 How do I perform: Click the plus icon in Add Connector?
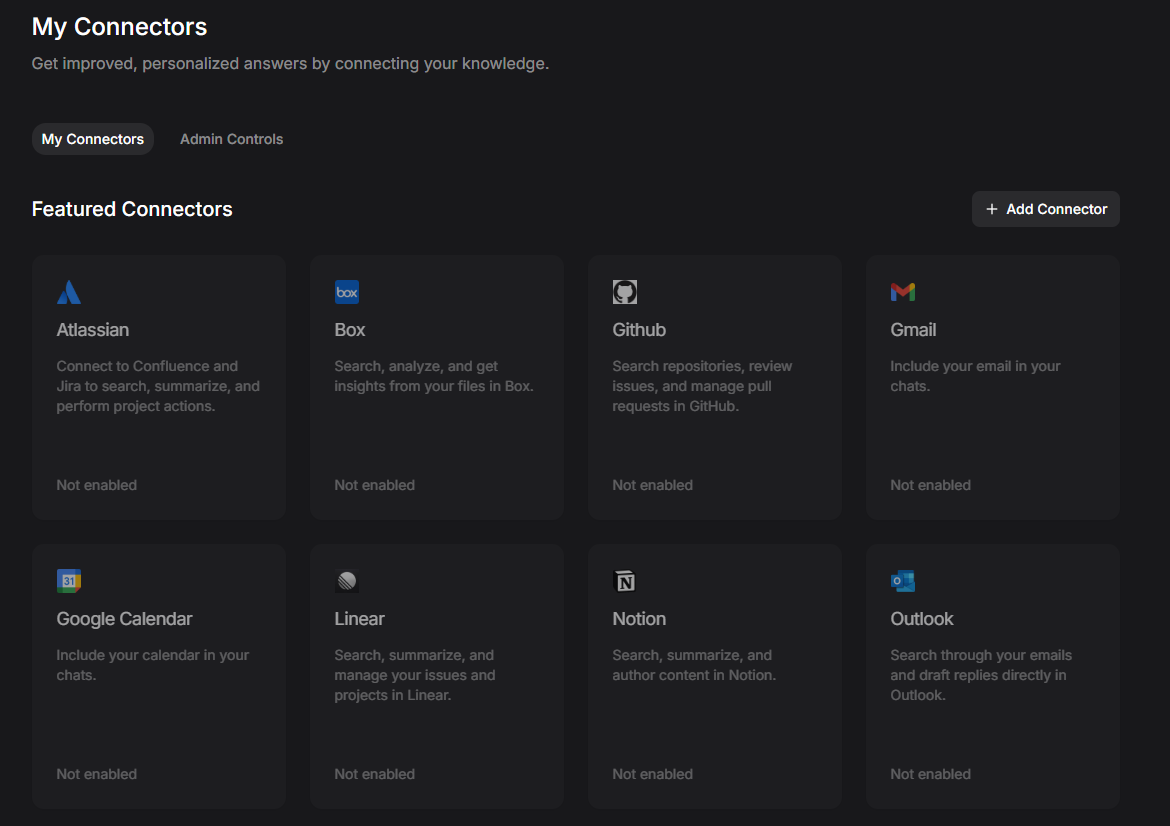tap(992, 210)
